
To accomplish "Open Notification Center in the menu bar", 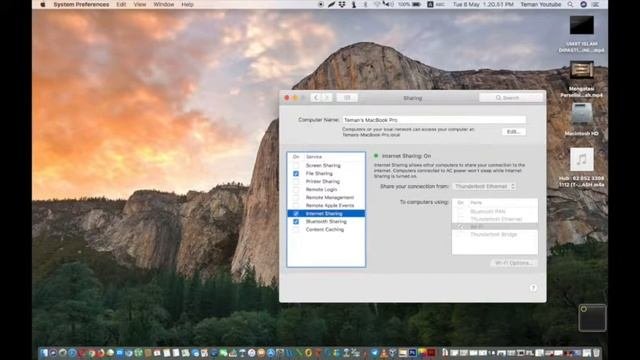I will pyautogui.click(x=596, y=4).
